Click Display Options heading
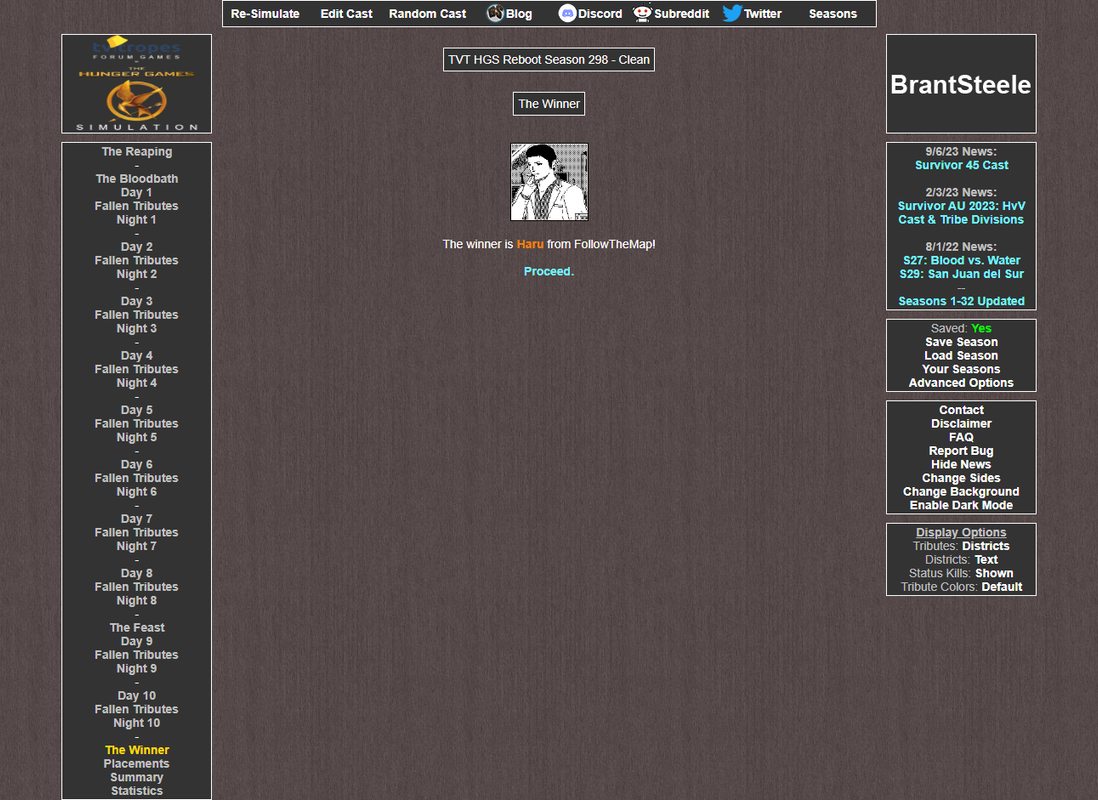 pos(961,532)
